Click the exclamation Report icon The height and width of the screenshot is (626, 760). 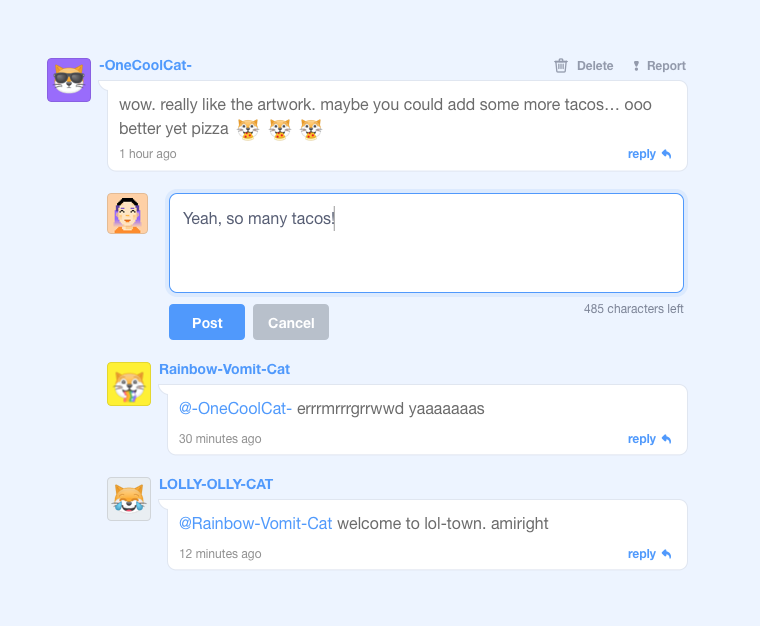636,66
